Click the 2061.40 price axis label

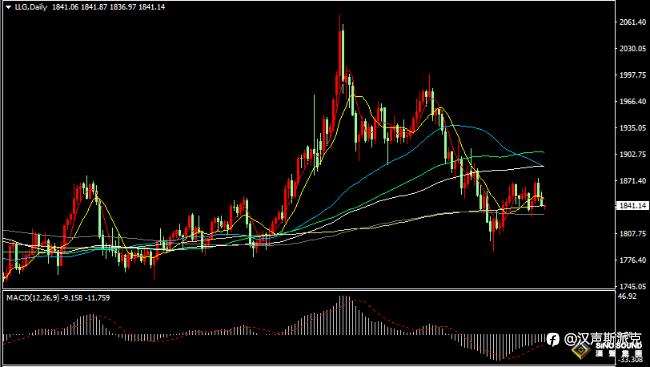point(634,22)
